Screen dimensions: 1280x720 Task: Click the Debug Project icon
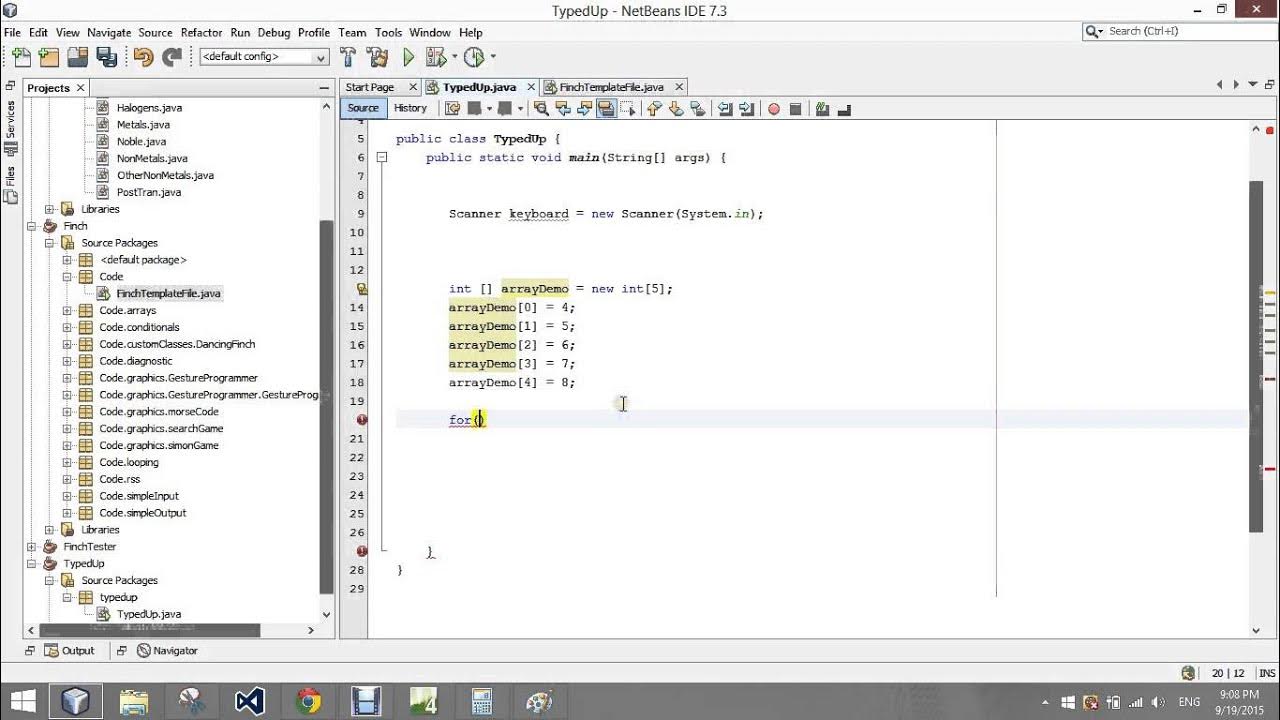pyautogui.click(x=437, y=57)
